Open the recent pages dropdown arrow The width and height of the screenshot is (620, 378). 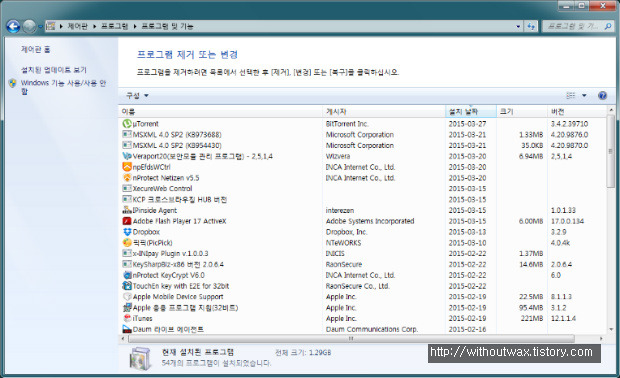click(40, 27)
